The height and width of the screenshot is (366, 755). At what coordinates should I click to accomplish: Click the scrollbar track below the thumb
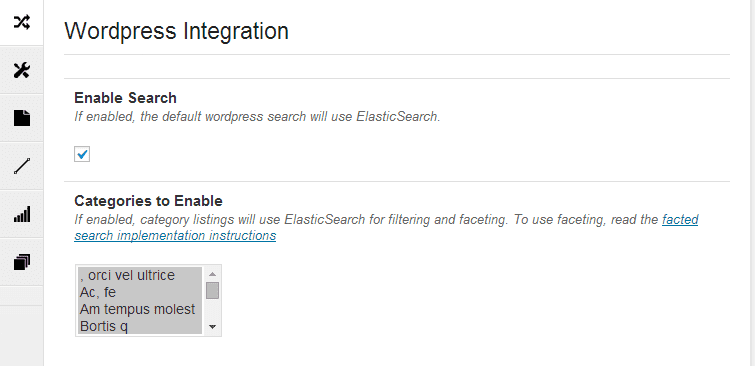[212, 310]
